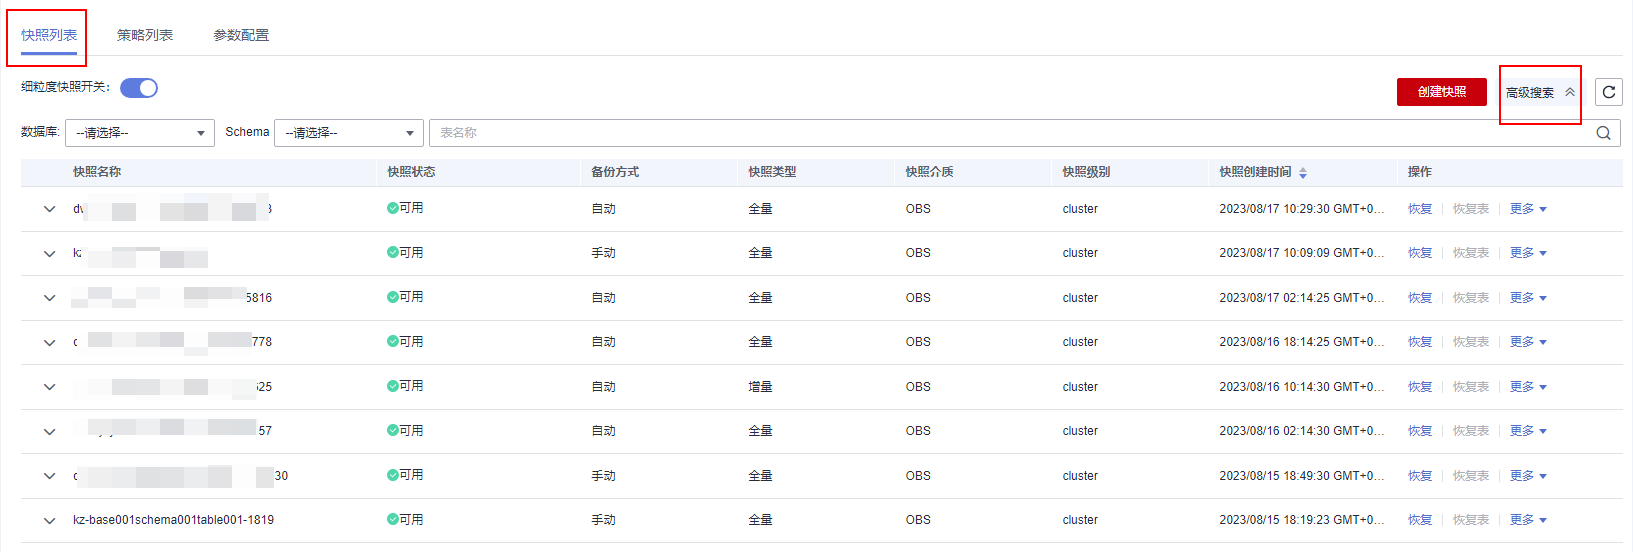The height and width of the screenshot is (552, 1633).
Task: Expand the first snapshot row chevron
Action: pos(49,210)
